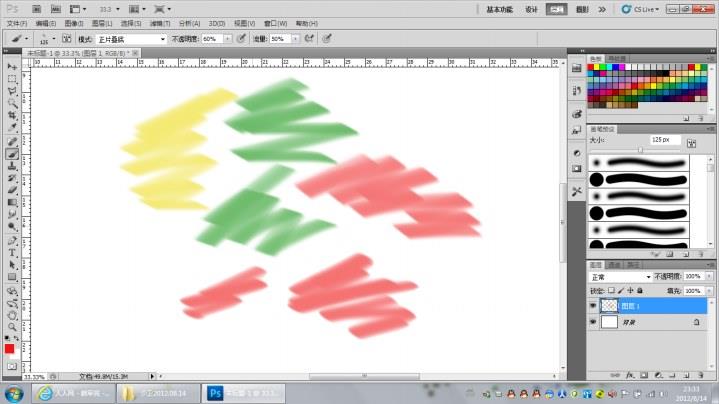The image size is (719, 404).
Task: Open the brush panel toggle icon
Action: [65, 38]
